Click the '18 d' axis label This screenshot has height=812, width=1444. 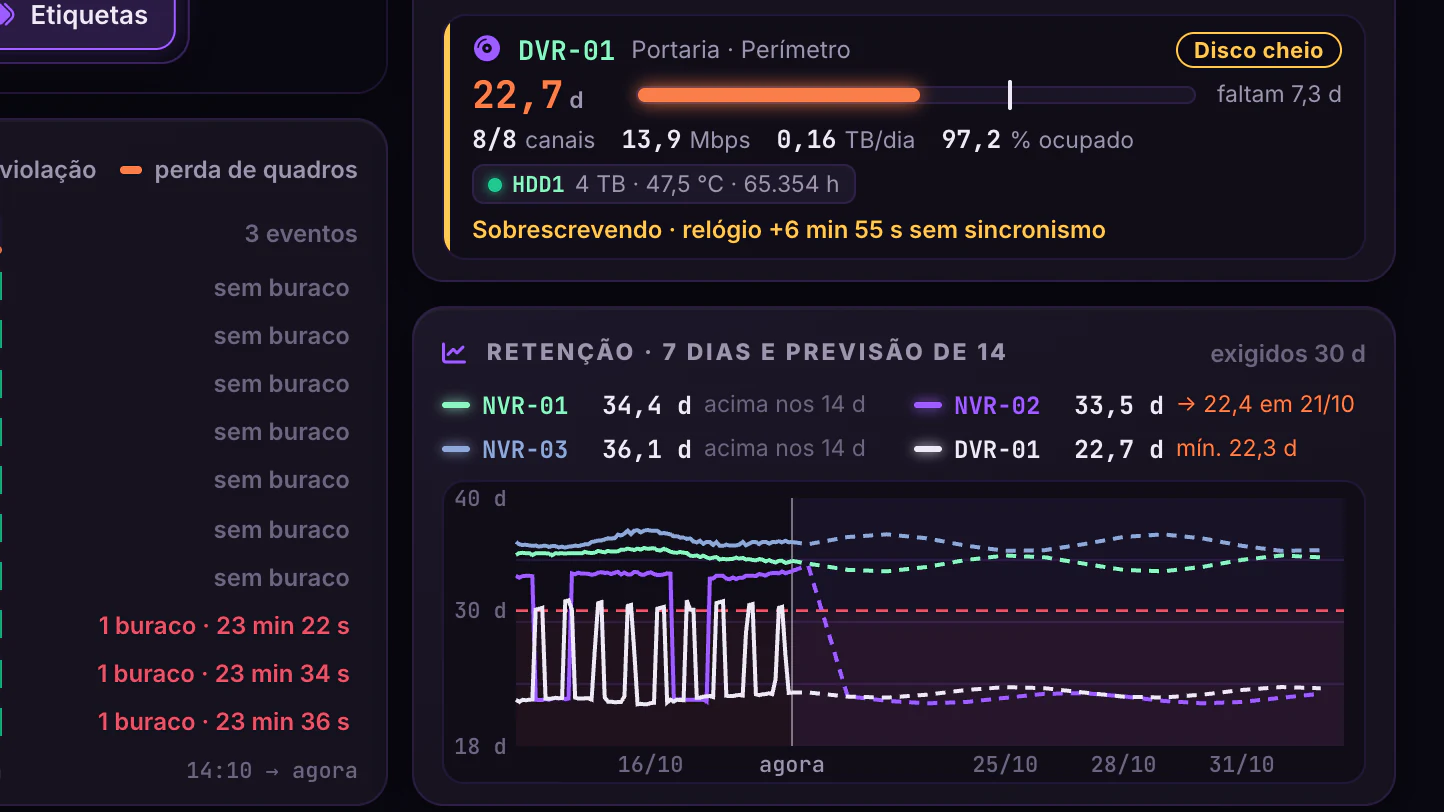click(x=480, y=746)
